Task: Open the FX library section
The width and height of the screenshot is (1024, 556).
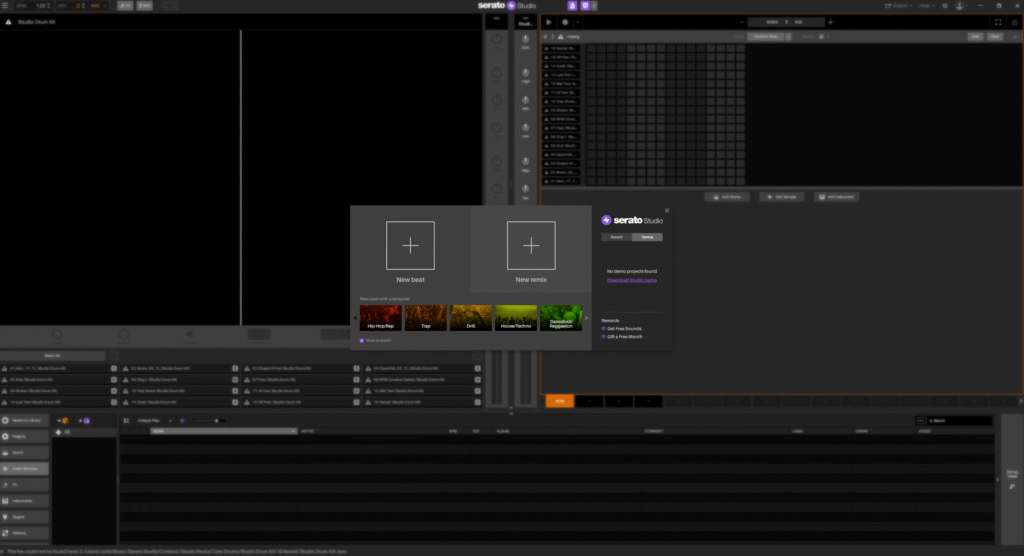Action: tap(24, 485)
